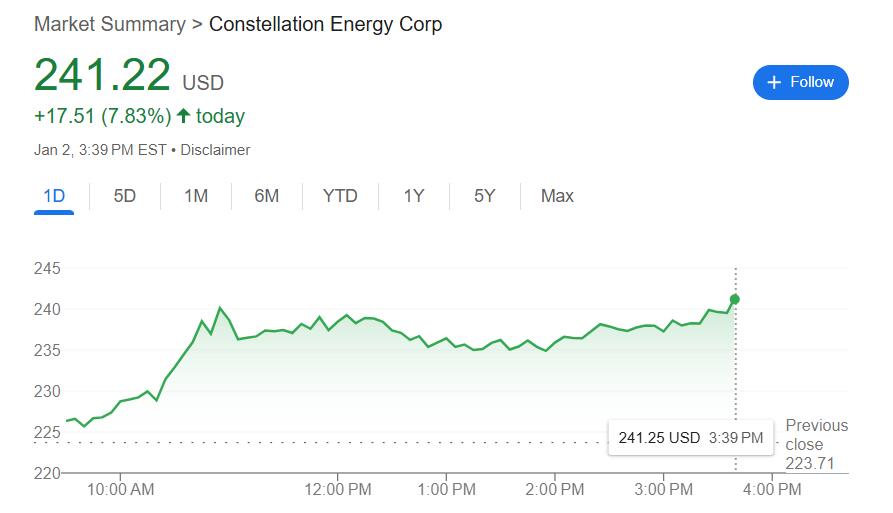893x513 pixels.
Task: Click the Follow button
Action: pos(800,82)
